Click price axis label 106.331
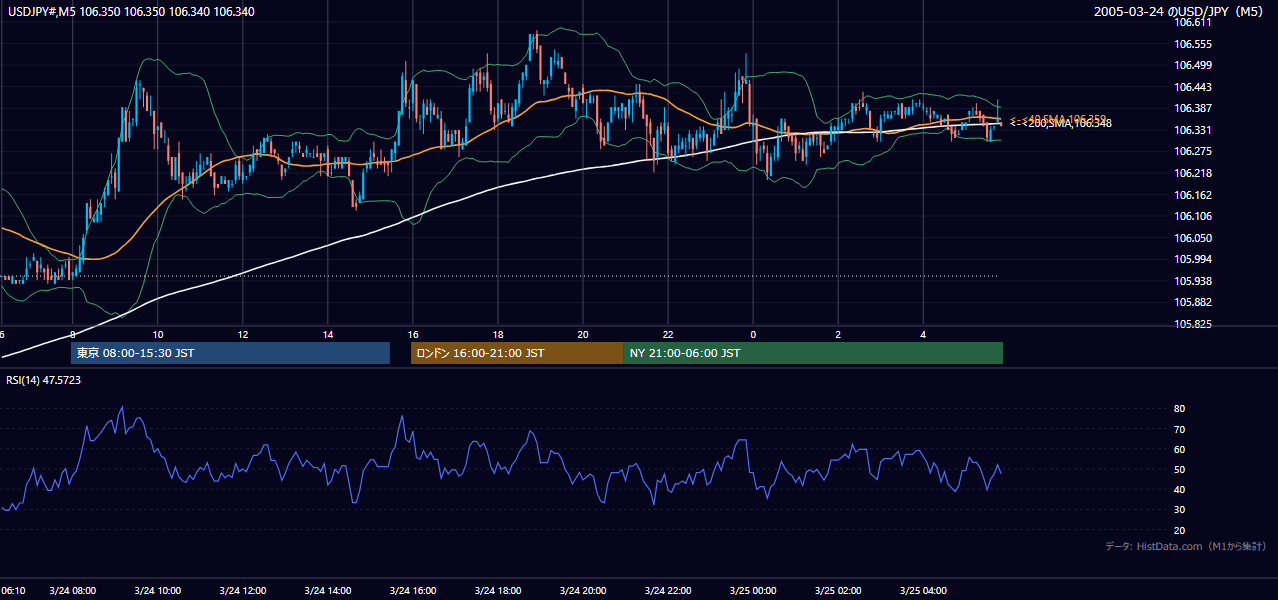This screenshot has height=600, width=1278. coord(1193,130)
